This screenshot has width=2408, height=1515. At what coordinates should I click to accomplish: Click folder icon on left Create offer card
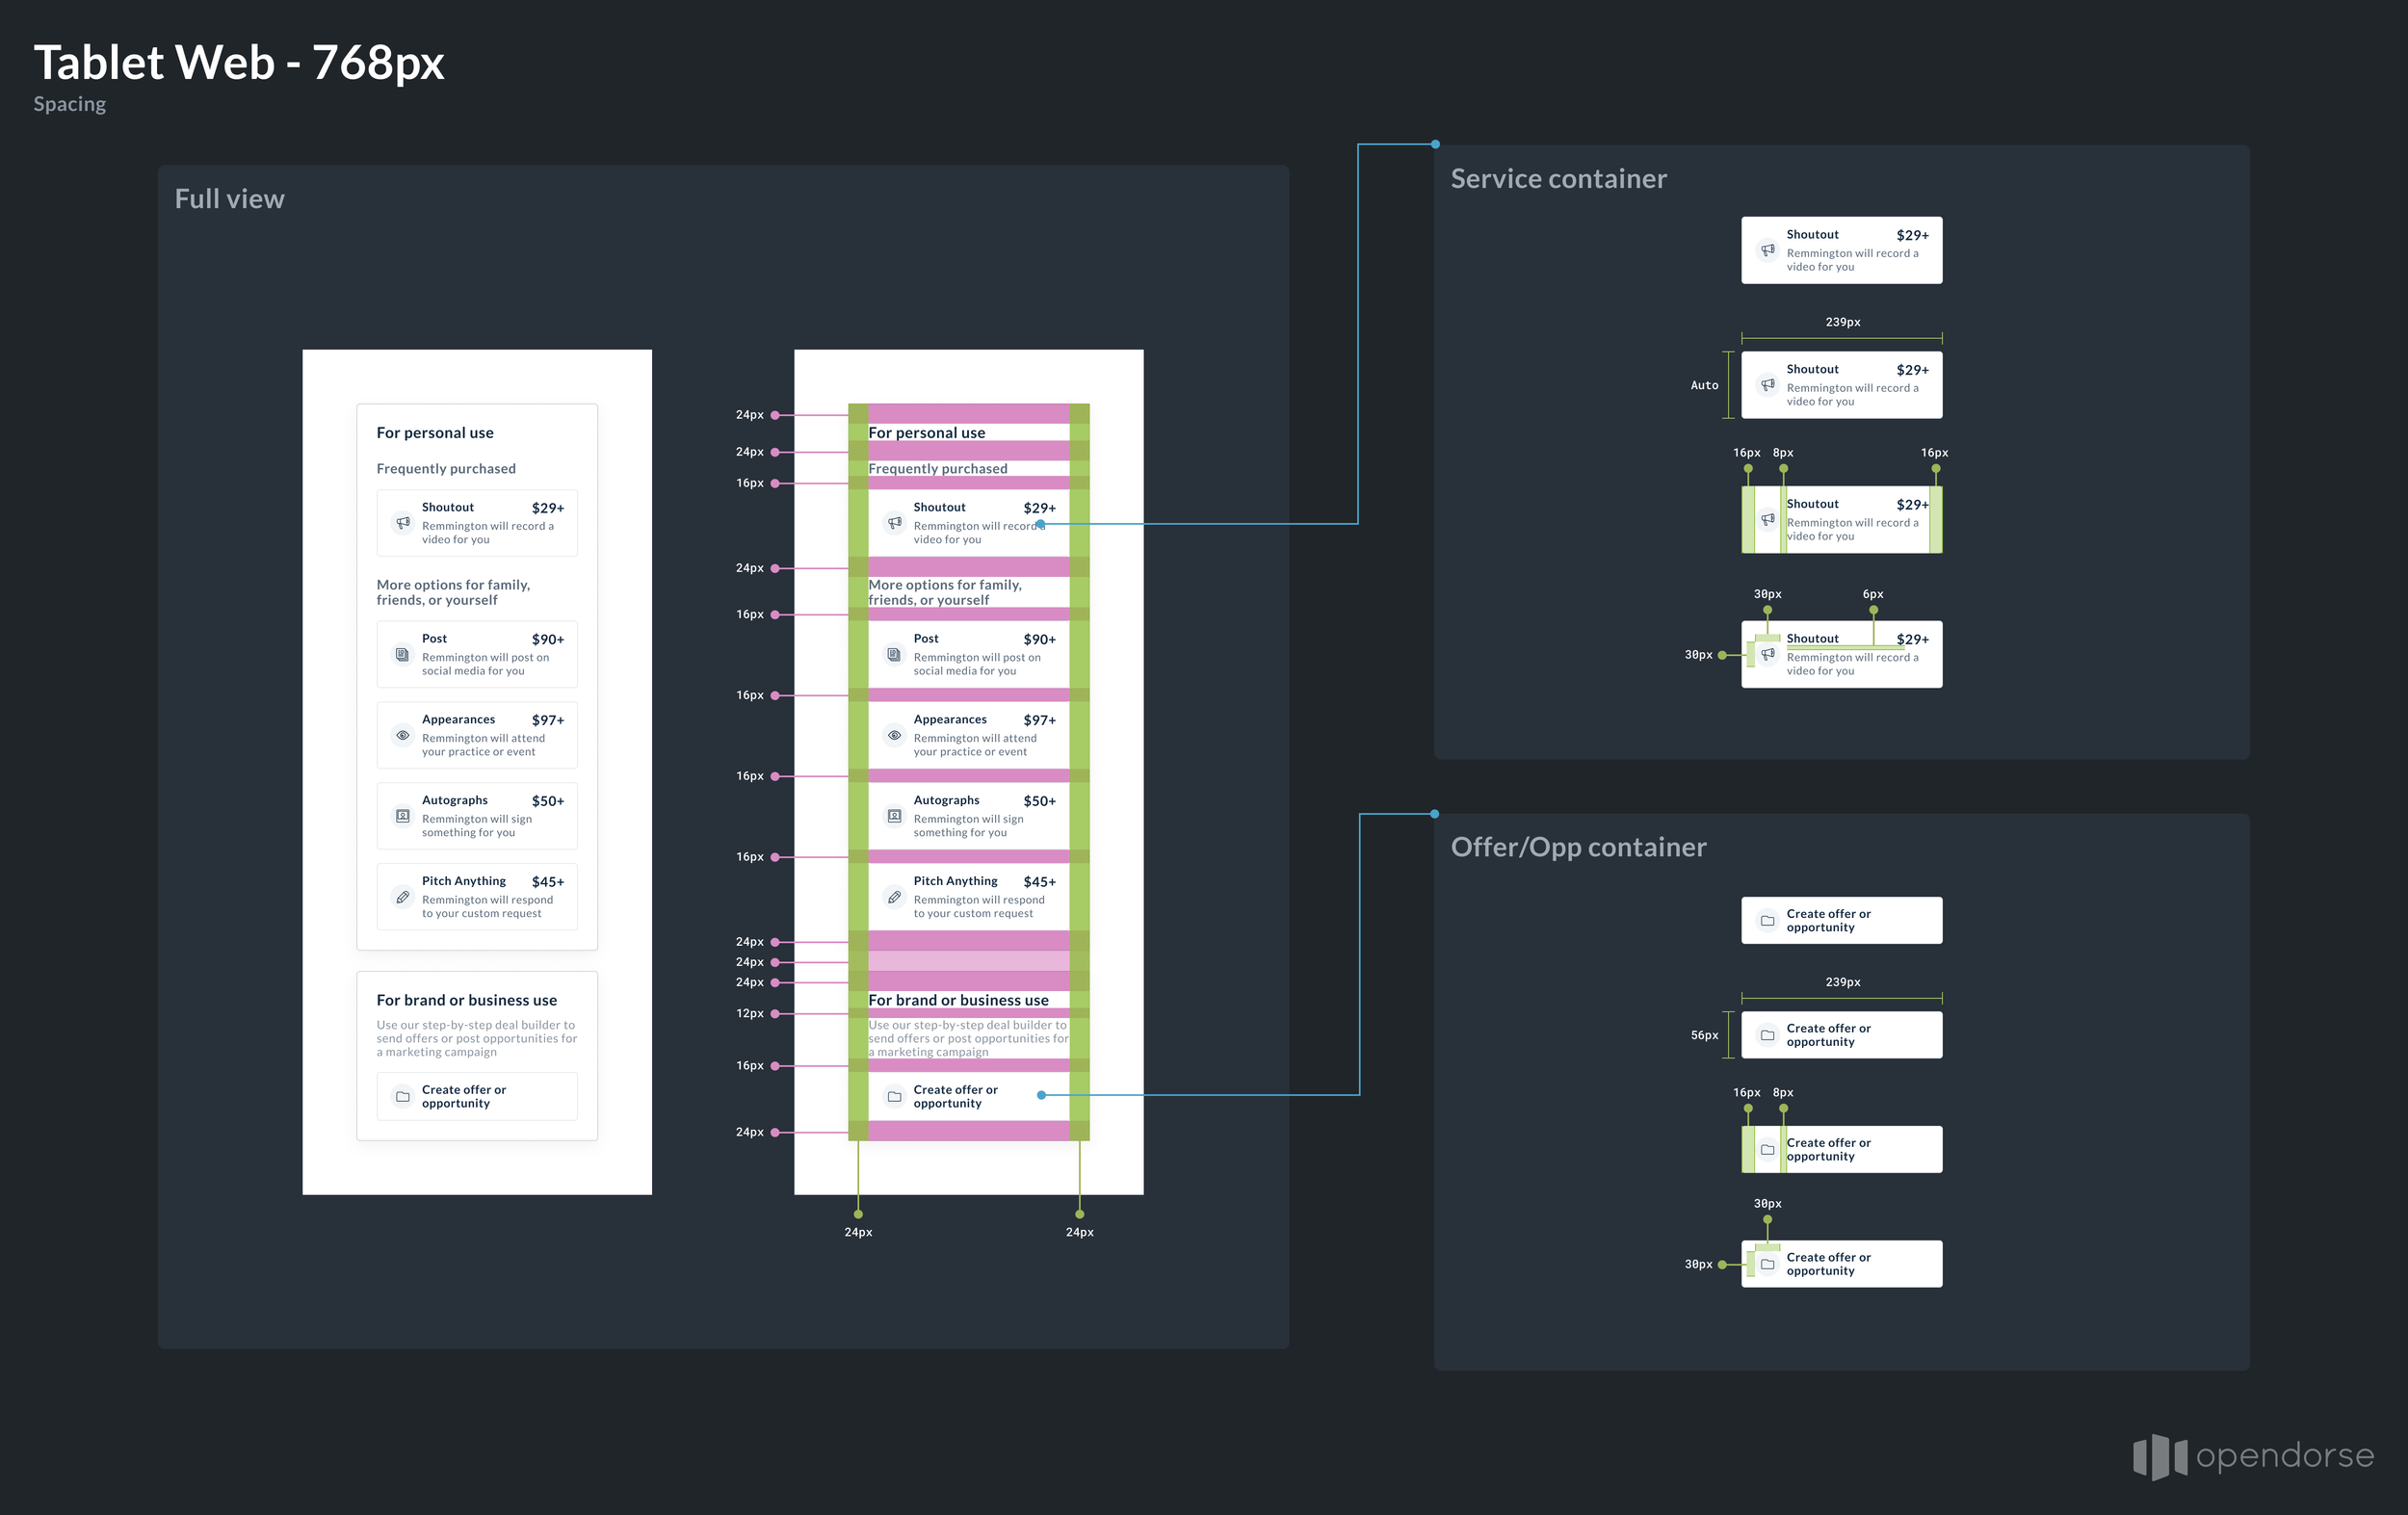[402, 1096]
